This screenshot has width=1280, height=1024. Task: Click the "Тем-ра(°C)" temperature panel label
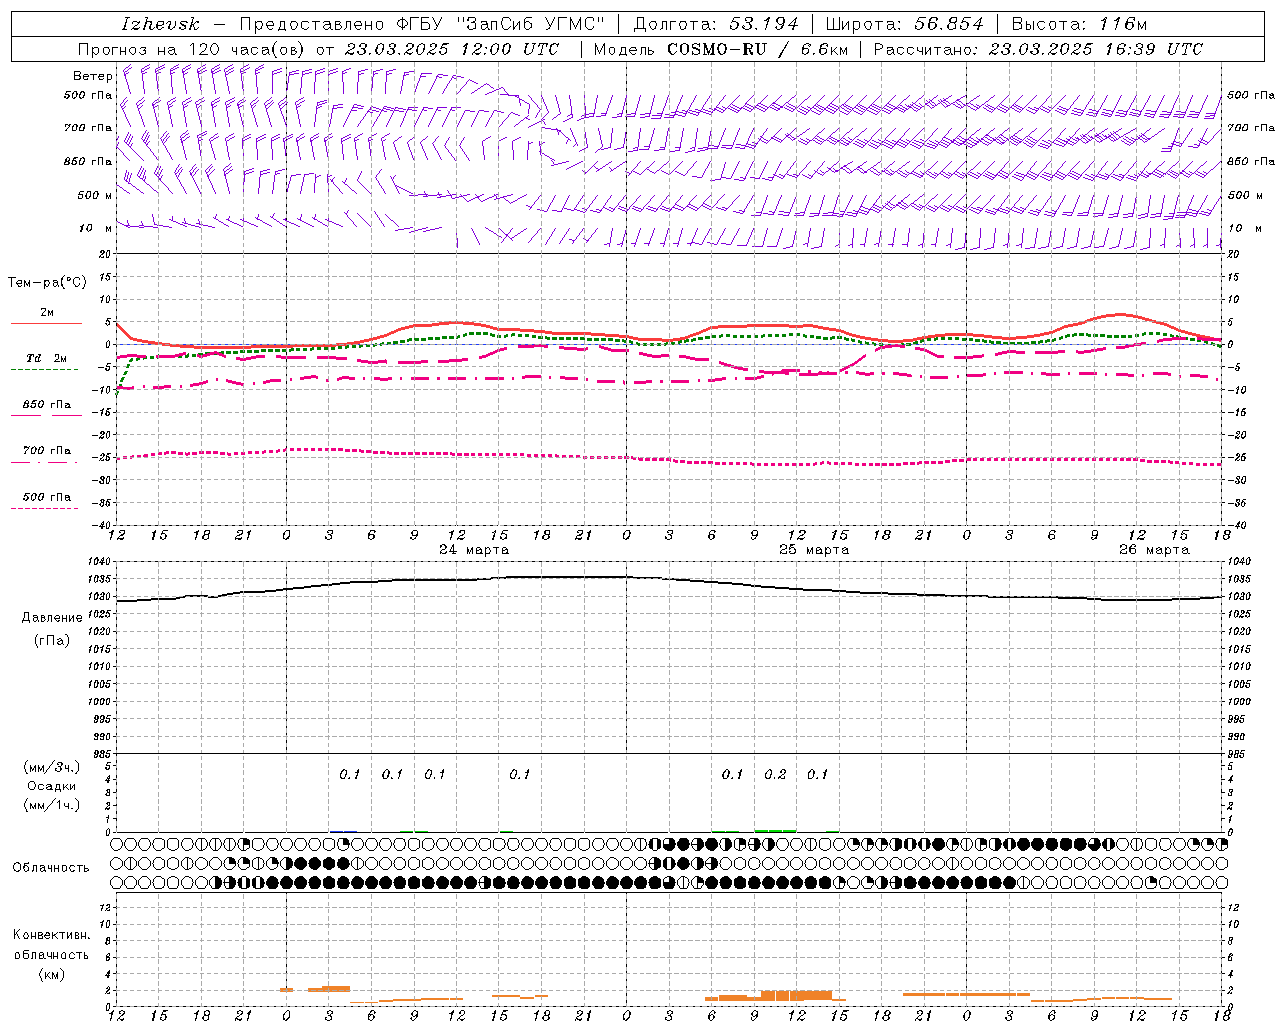tap(47, 283)
